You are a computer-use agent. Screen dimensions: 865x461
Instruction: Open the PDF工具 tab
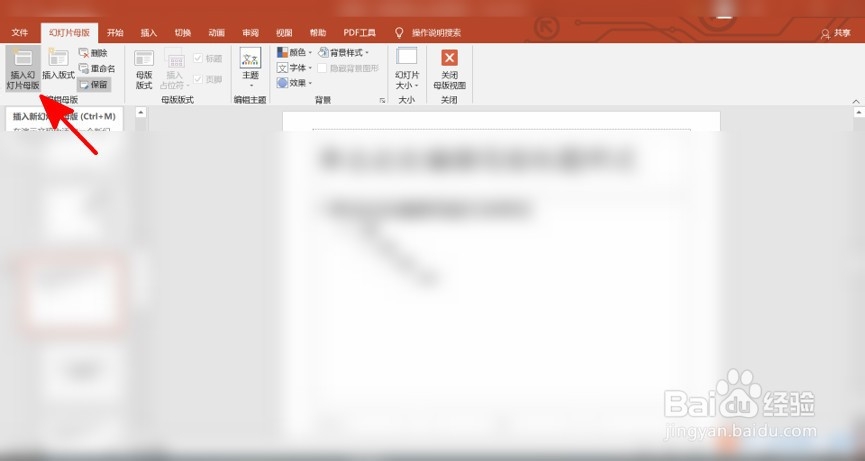click(x=360, y=33)
